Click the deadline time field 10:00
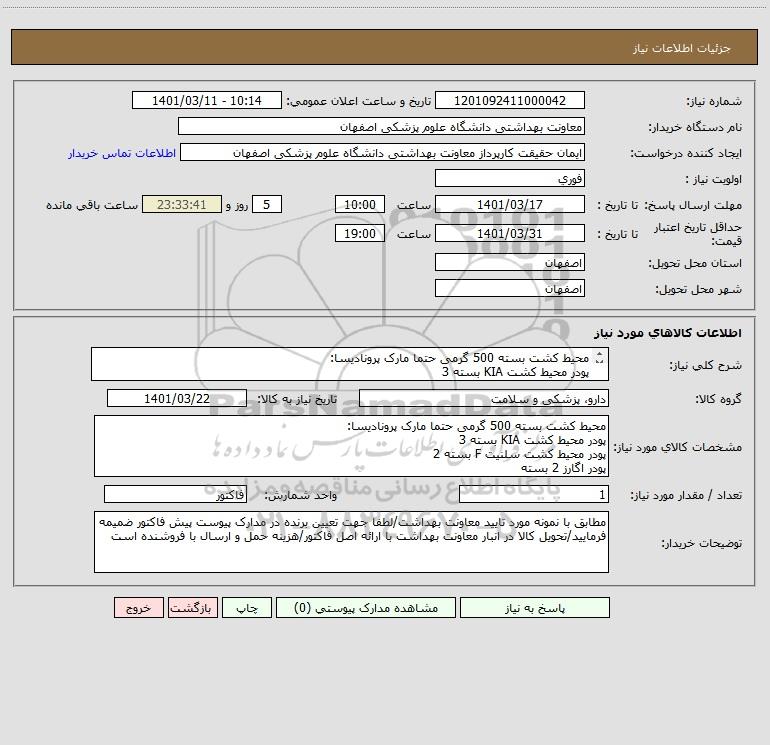This screenshot has height=745, width=770. tap(359, 205)
